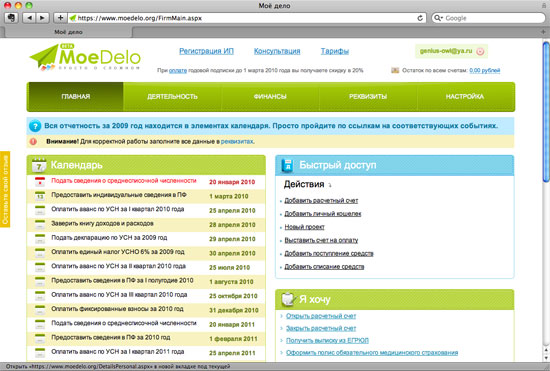Click calendar icon for 30 апреля 2010 row
The width and height of the screenshot is (550, 371).
click(40, 253)
